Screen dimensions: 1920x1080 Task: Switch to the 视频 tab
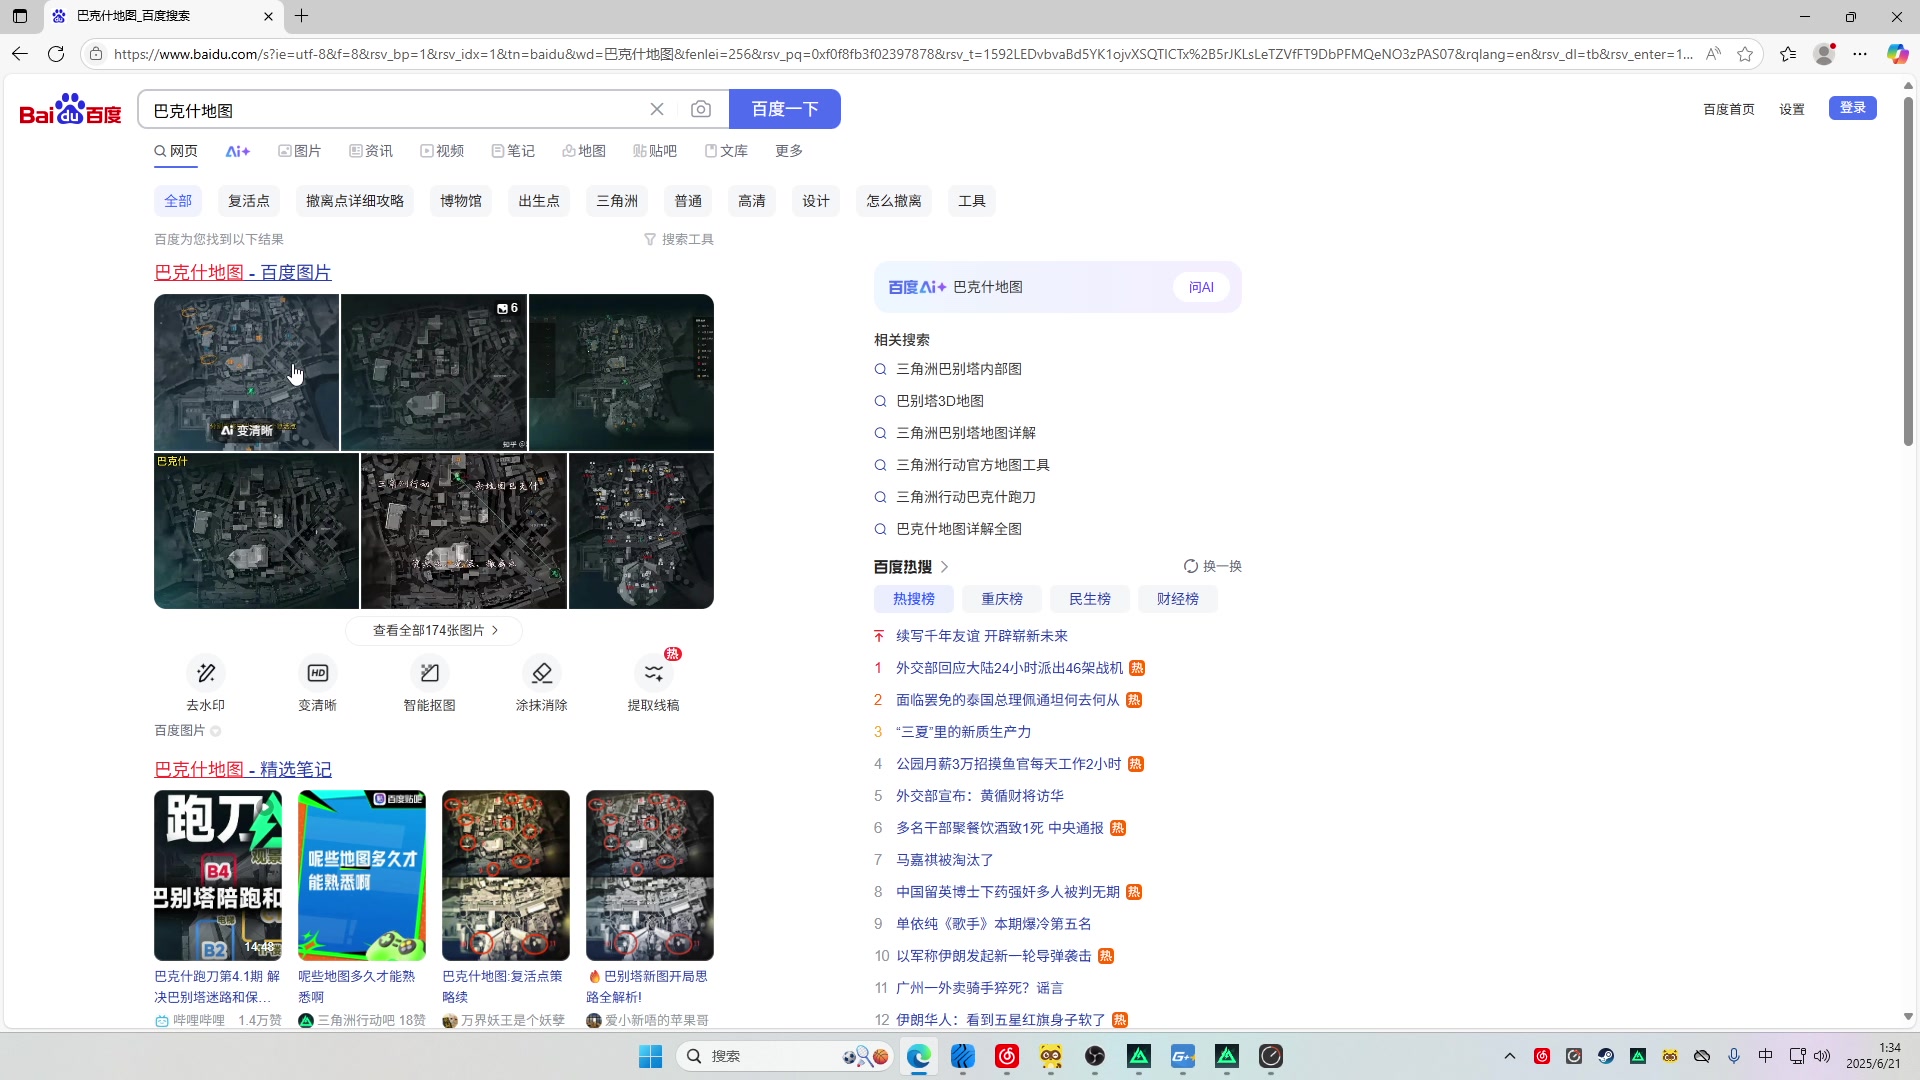(442, 151)
